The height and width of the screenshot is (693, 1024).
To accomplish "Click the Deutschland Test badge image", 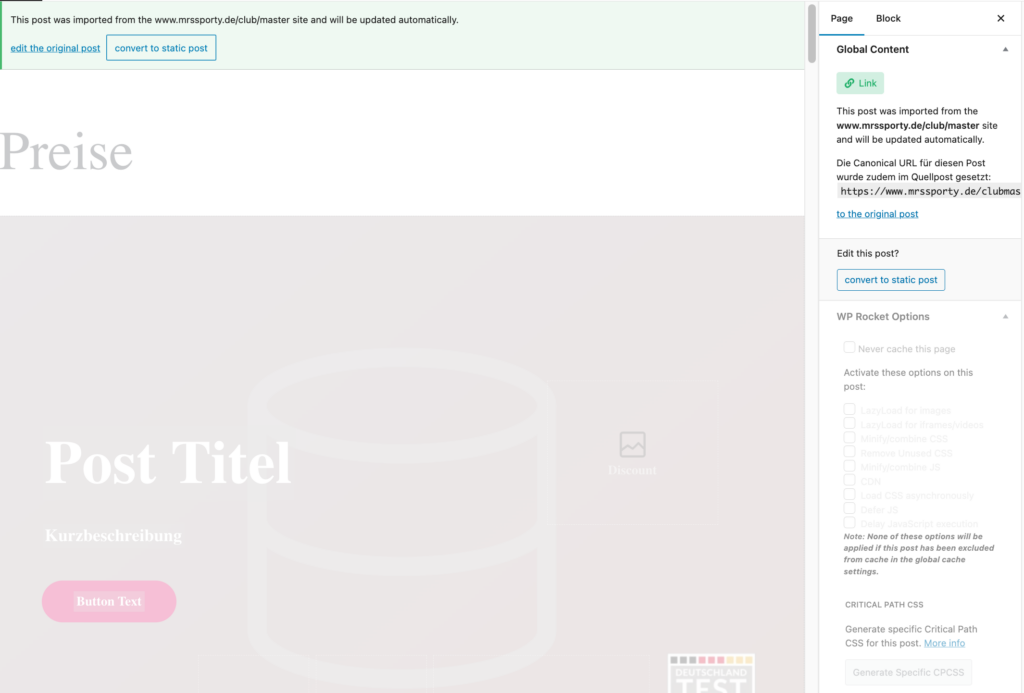I will [x=711, y=675].
